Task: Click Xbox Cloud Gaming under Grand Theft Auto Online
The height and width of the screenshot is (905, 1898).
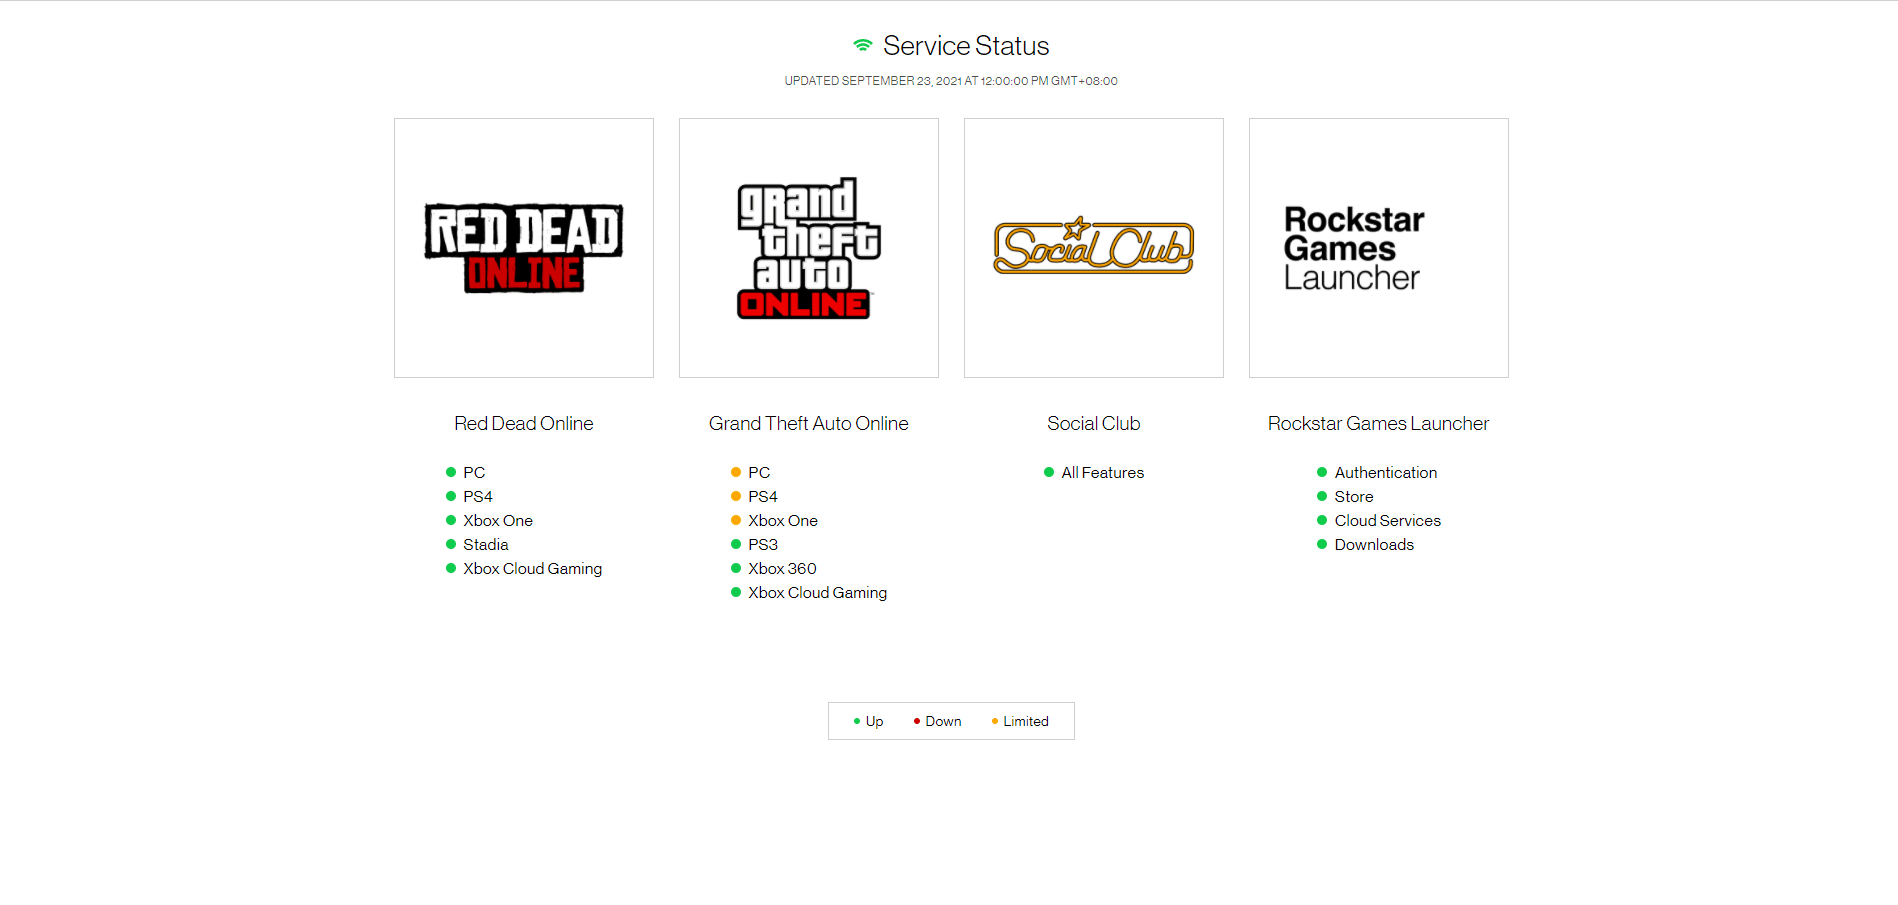Action: (809, 592)
